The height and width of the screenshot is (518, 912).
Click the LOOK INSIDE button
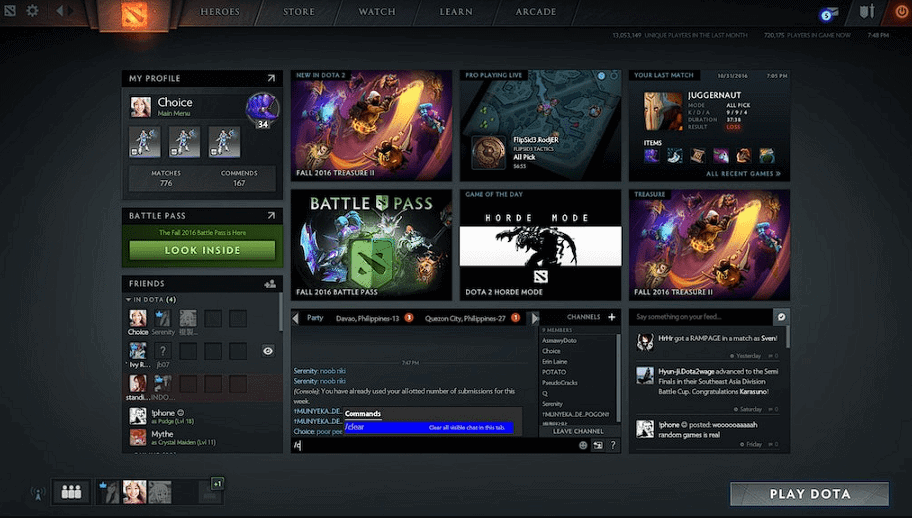[202, 251]
